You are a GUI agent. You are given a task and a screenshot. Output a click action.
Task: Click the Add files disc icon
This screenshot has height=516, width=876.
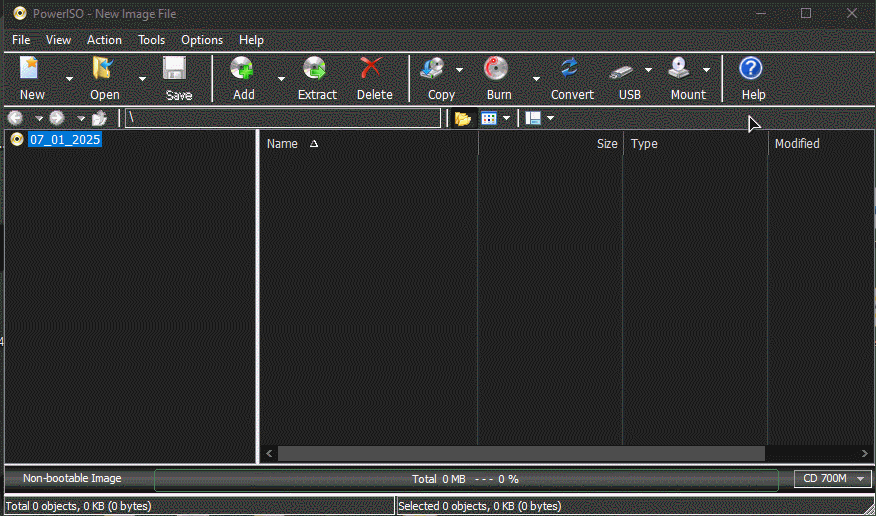click(x=242, y=69)
